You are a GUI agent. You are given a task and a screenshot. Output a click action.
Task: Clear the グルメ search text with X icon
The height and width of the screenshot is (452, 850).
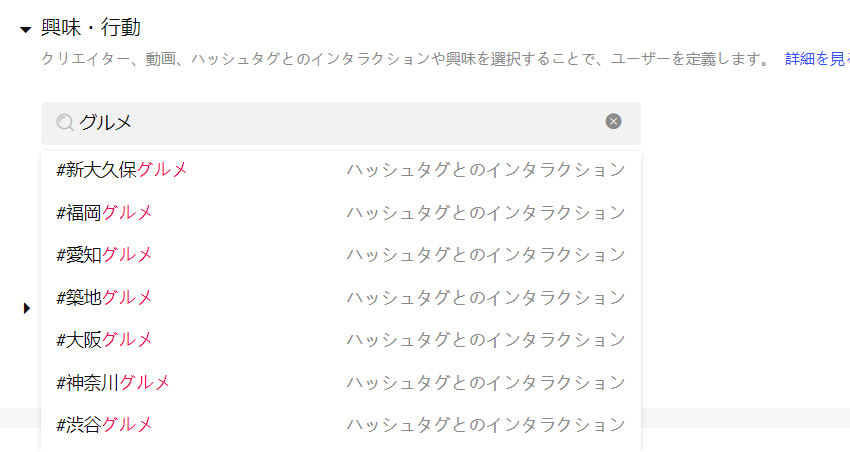tap(613, 121)
